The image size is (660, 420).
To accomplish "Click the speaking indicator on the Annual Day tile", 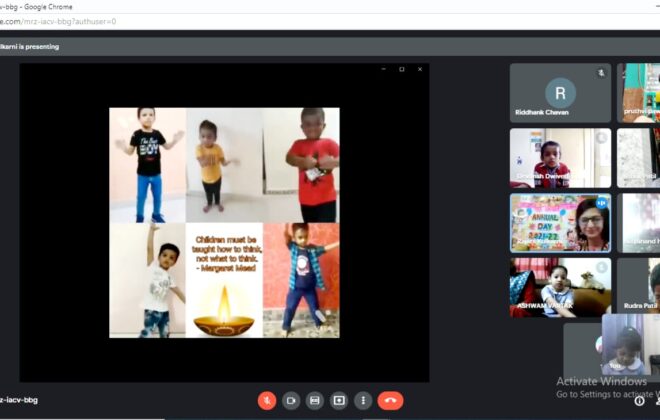I will pyautogui.click(x=601, y=203).
